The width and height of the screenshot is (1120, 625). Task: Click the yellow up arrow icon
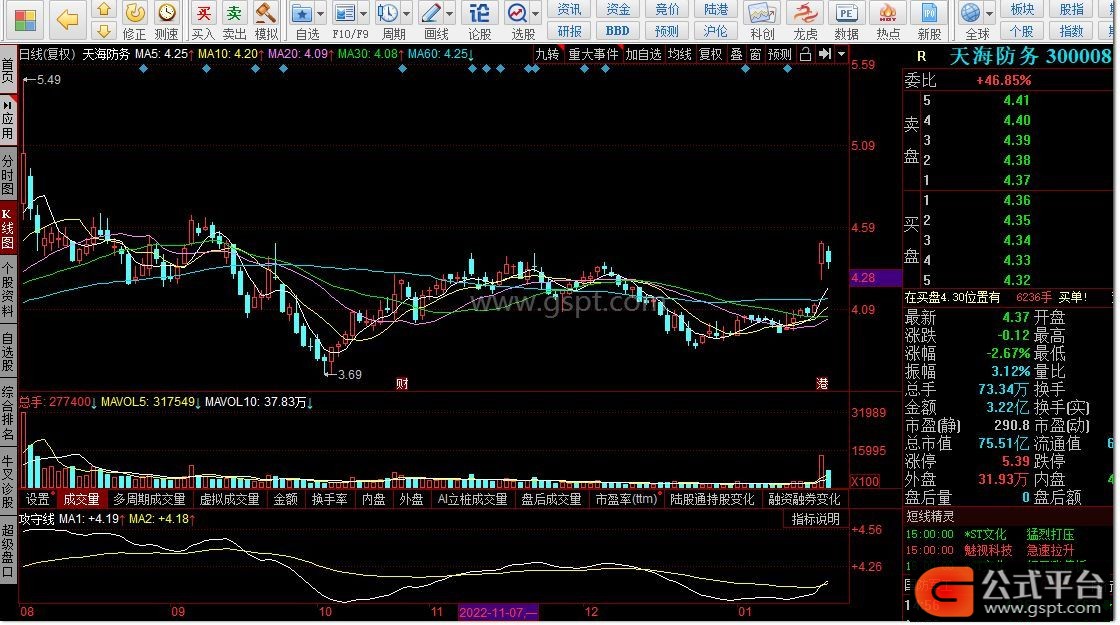pos(104,9)
